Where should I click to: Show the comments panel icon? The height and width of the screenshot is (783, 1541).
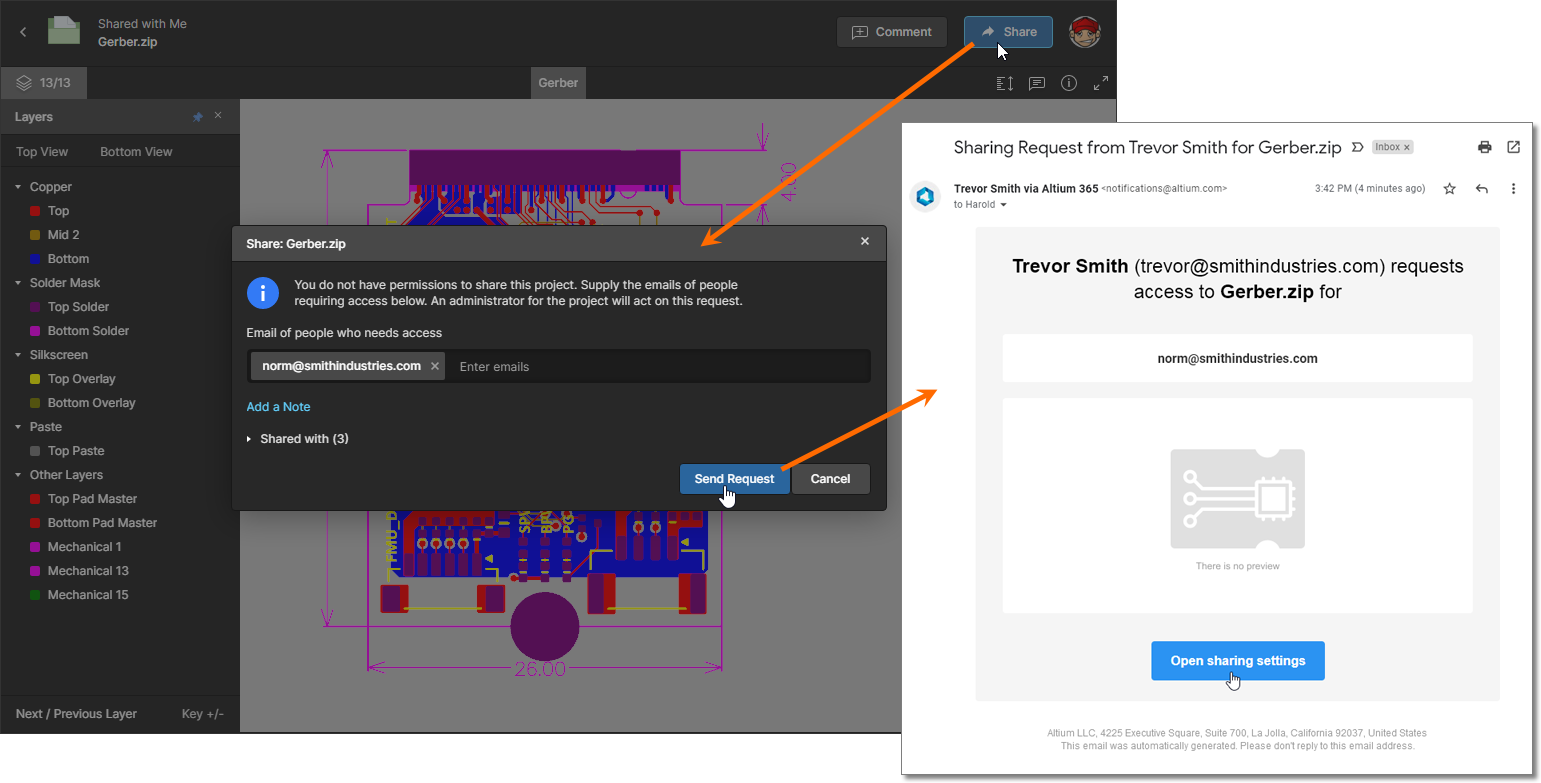[1037, 83]
